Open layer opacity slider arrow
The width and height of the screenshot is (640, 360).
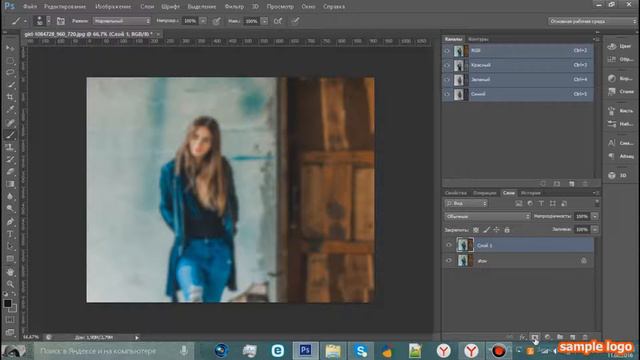pos(595,216)
